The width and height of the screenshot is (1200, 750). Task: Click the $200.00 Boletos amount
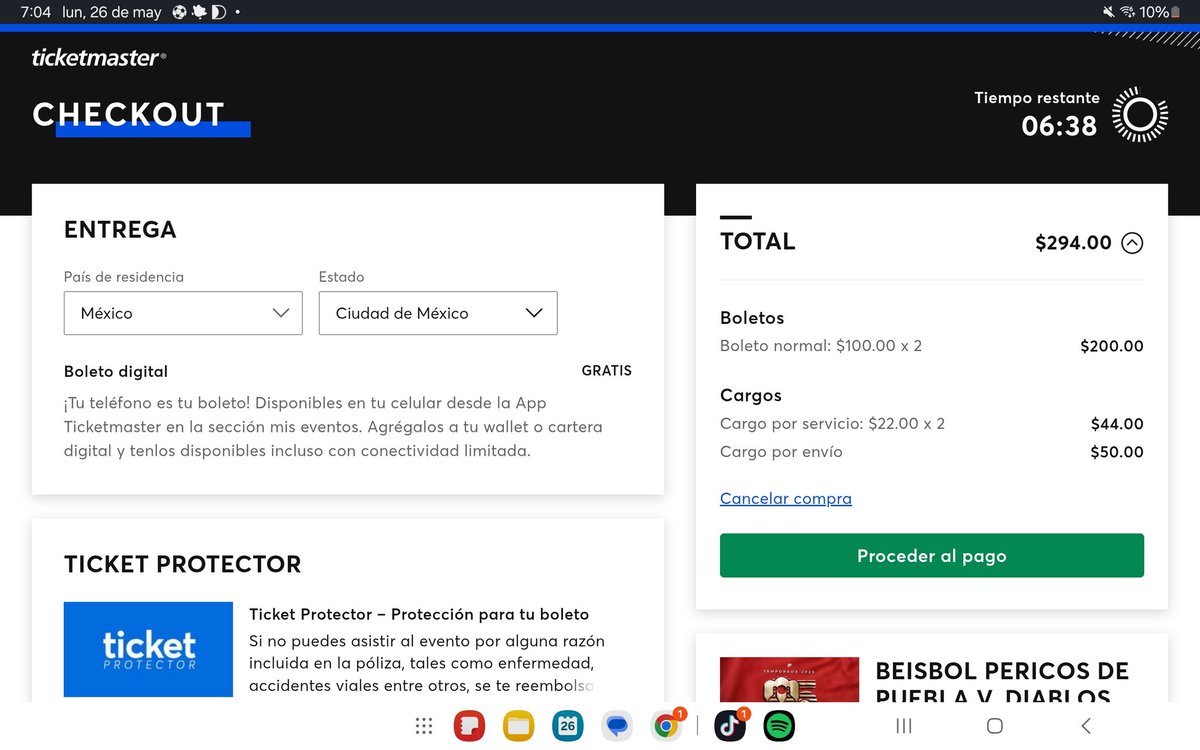point(1112,346)
